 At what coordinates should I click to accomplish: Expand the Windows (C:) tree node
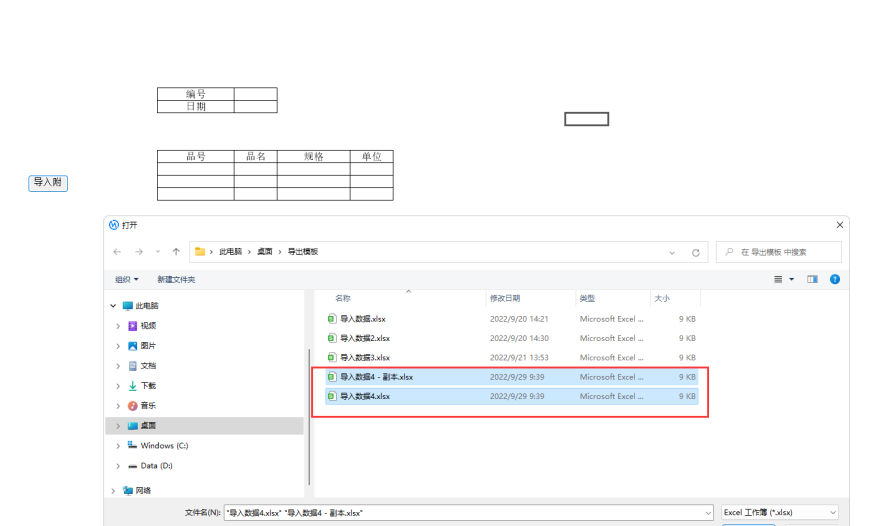[x=118, y=446]
